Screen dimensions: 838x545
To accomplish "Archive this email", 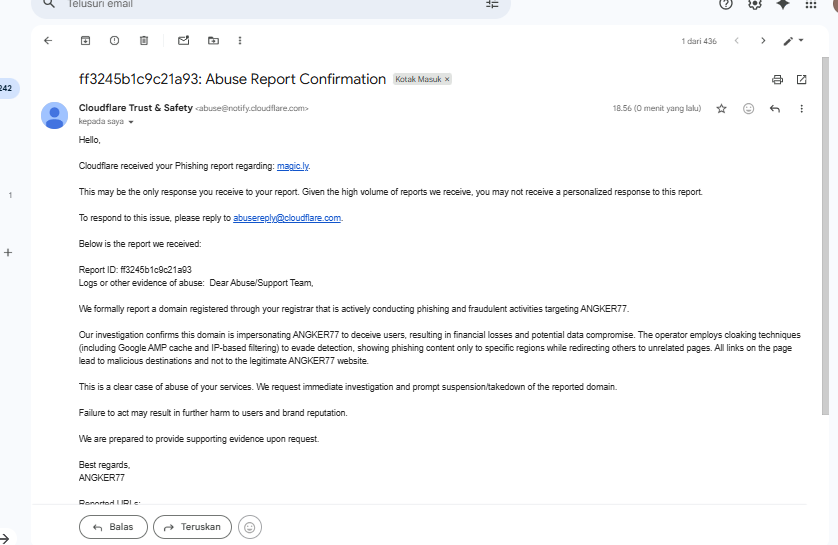I will pos(85,41).
